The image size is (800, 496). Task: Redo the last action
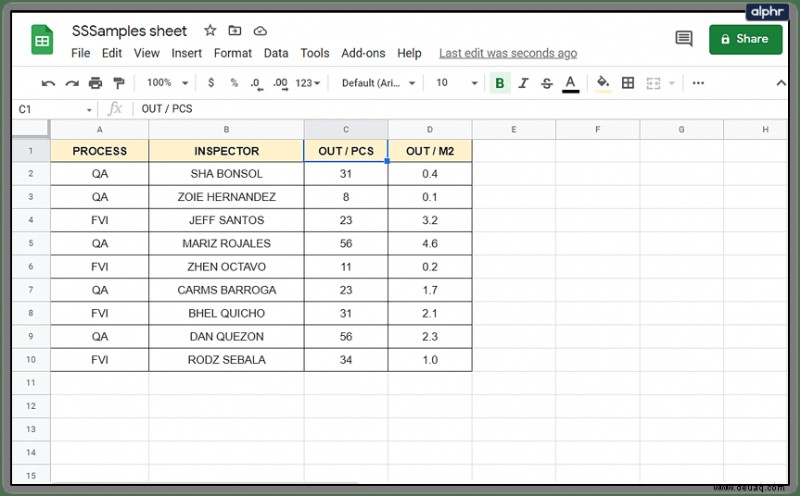pyautogui.click(x=72, y=83)
